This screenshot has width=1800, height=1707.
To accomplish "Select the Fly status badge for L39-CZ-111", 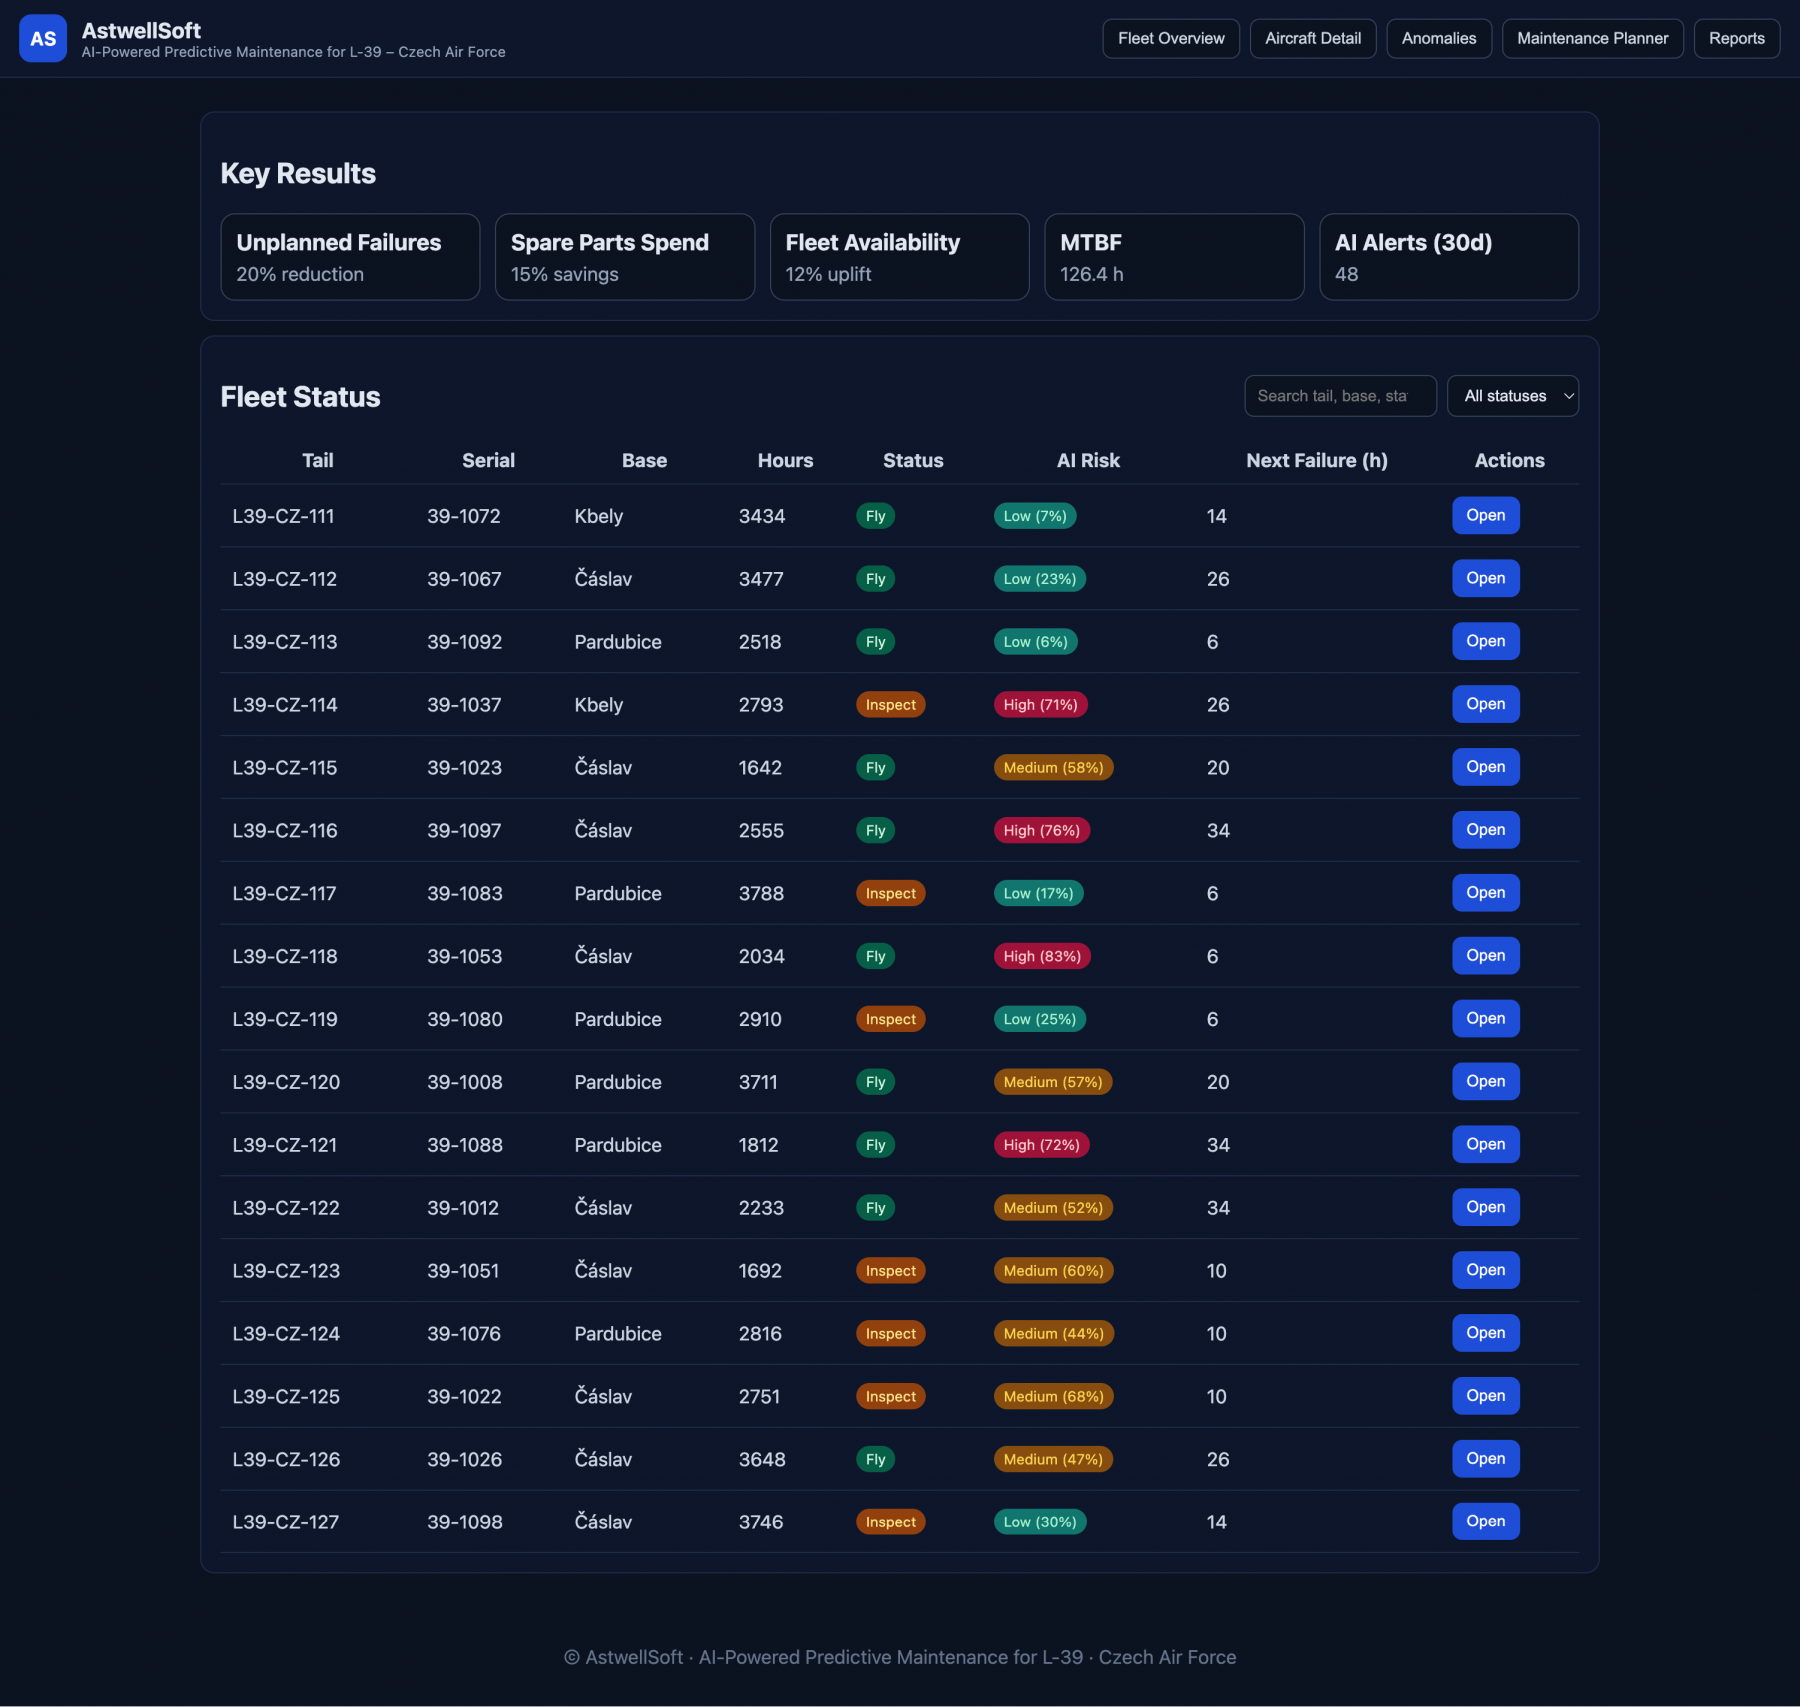I will click(875, 516).
